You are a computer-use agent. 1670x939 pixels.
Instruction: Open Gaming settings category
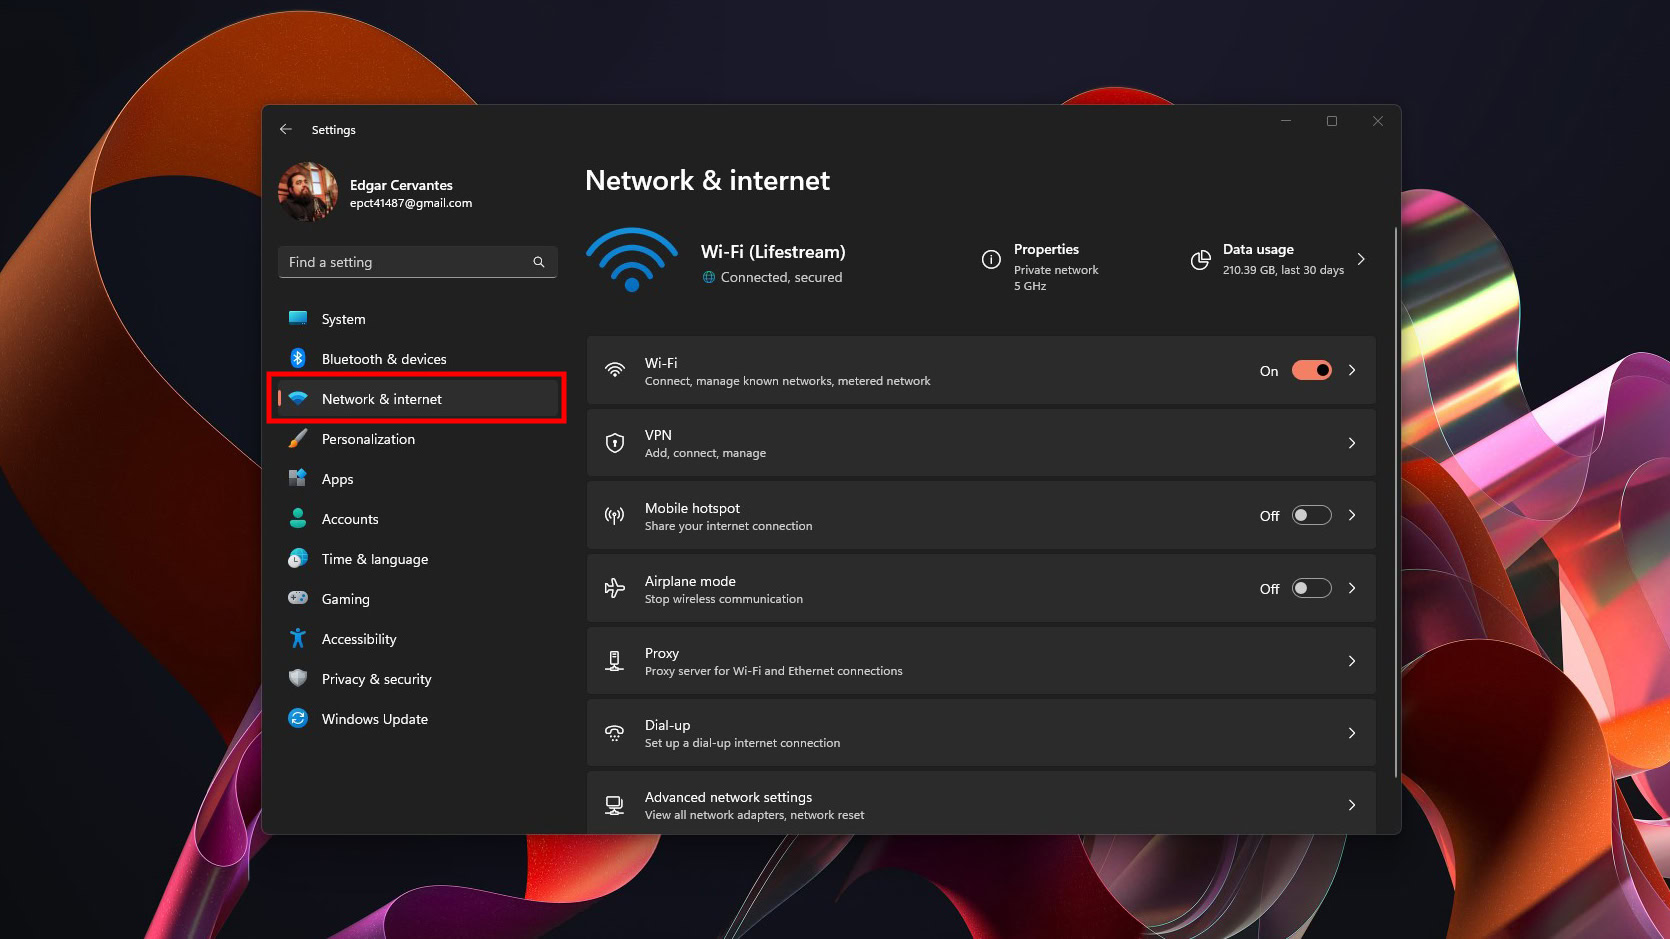click(418, 599)
